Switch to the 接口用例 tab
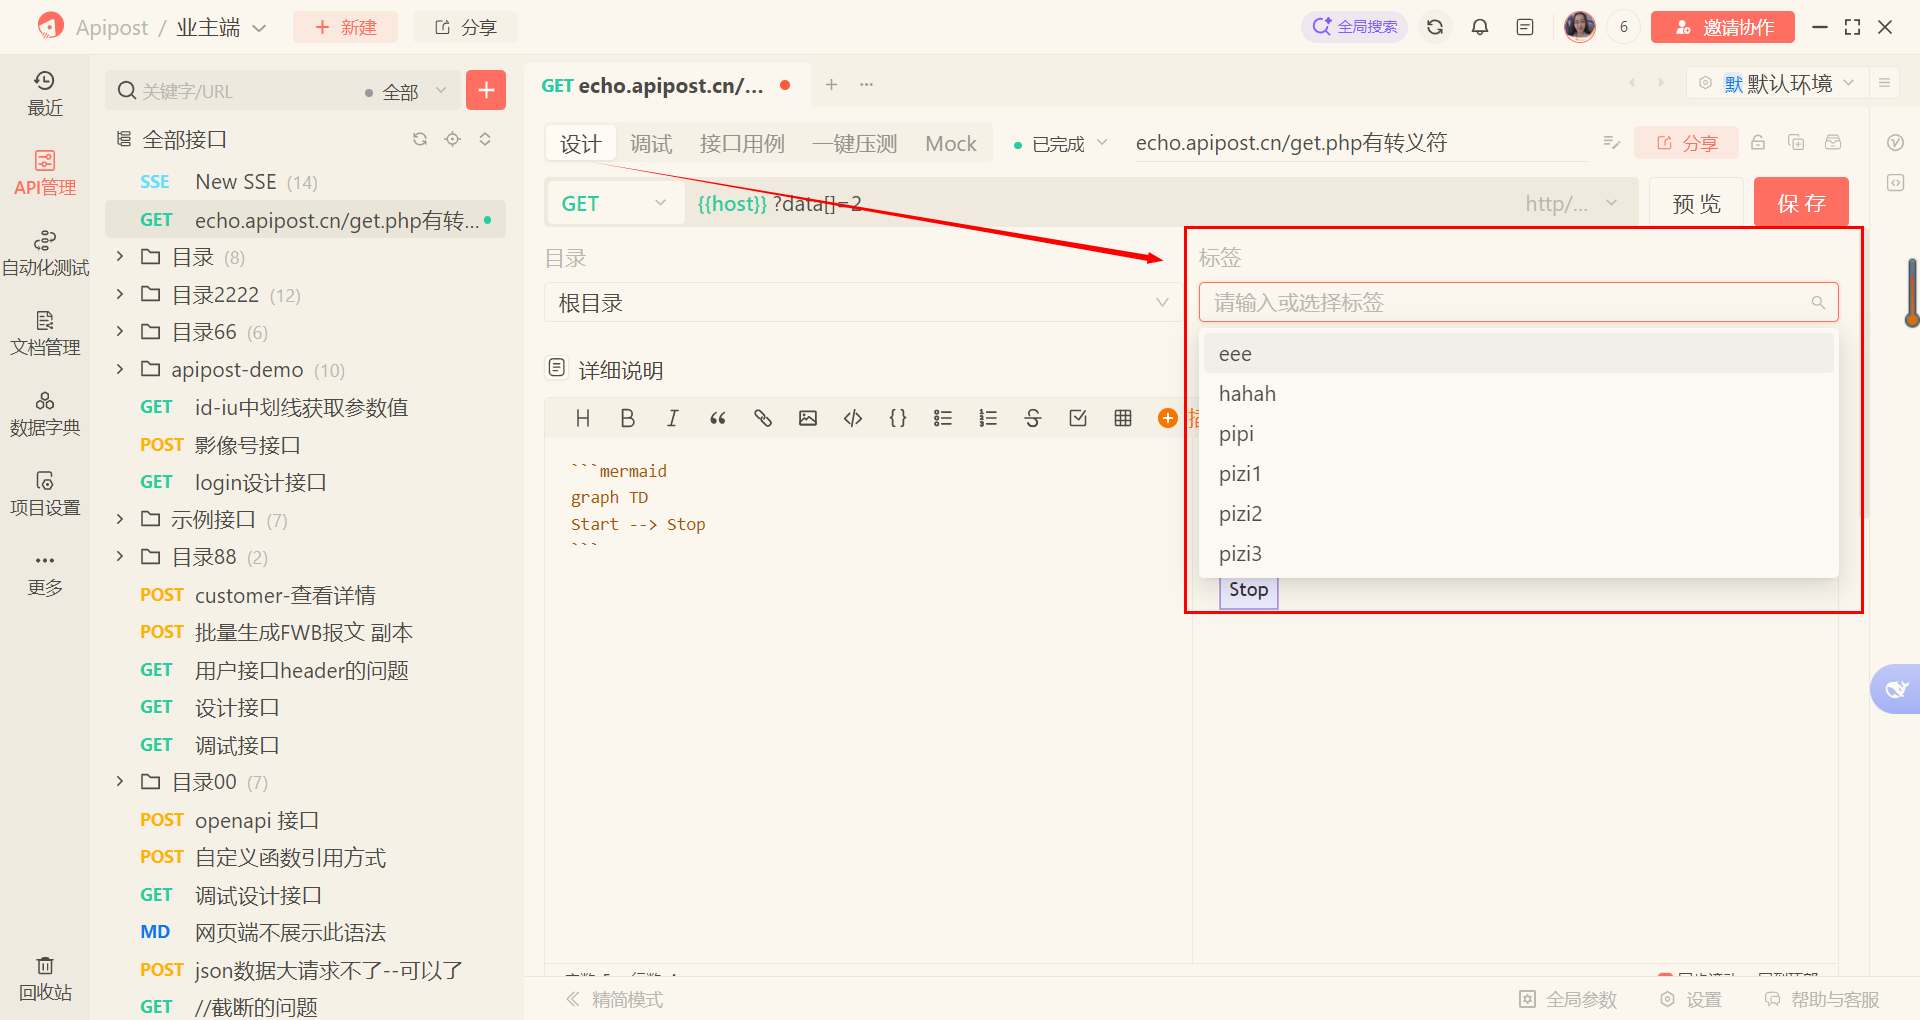The width and height of the screenshot is (1920, 1020). (742, 144)
